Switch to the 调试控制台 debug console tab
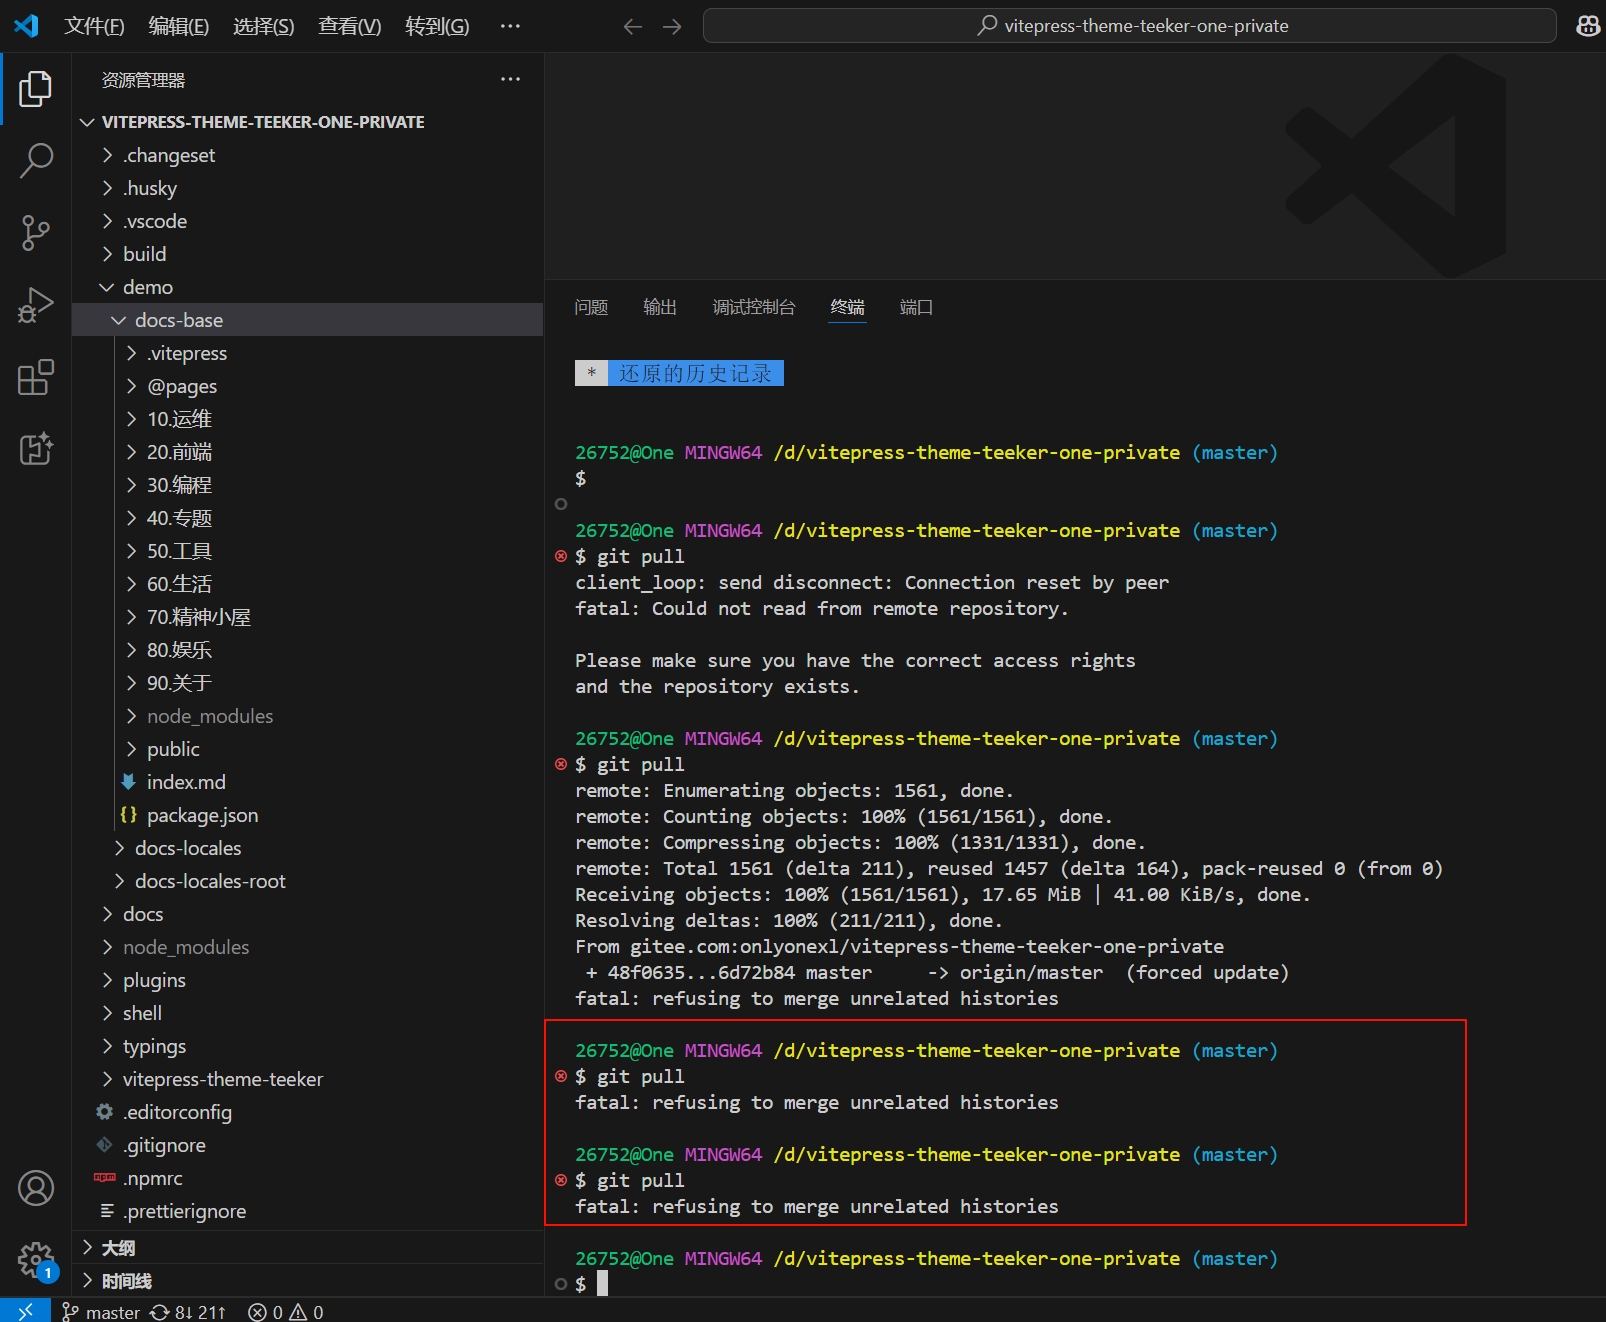The height and width of the screenshot is (1322, 1606). coord(754,307)
